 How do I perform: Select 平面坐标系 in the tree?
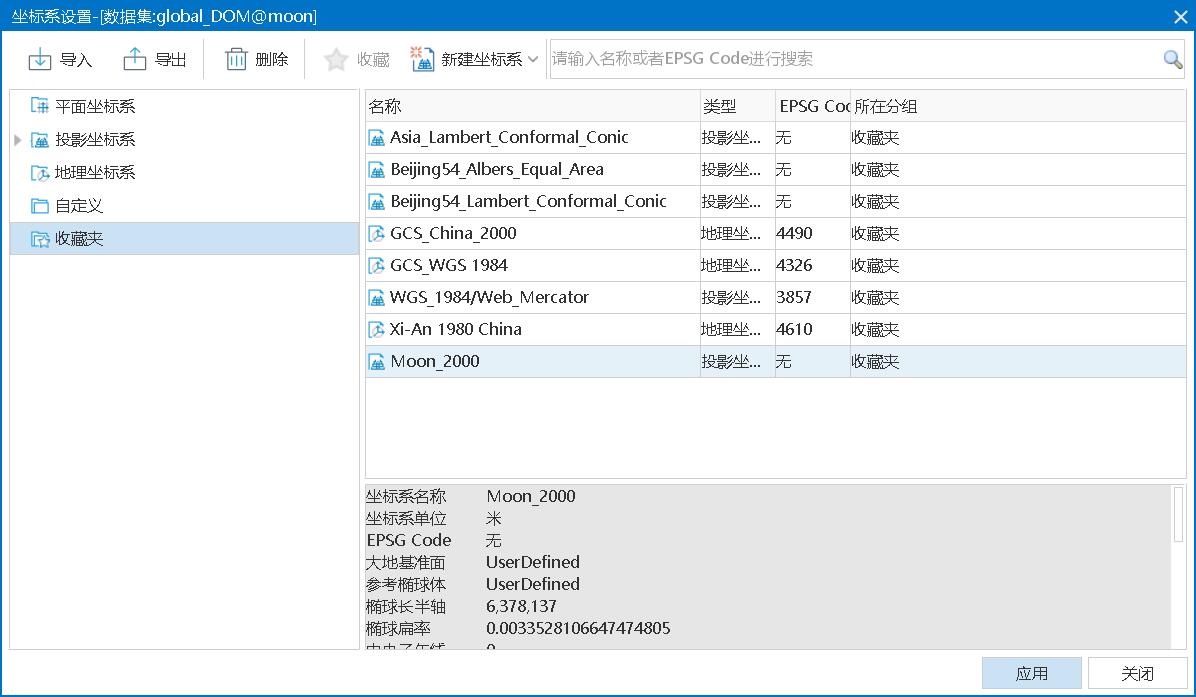tap(95, 107)
